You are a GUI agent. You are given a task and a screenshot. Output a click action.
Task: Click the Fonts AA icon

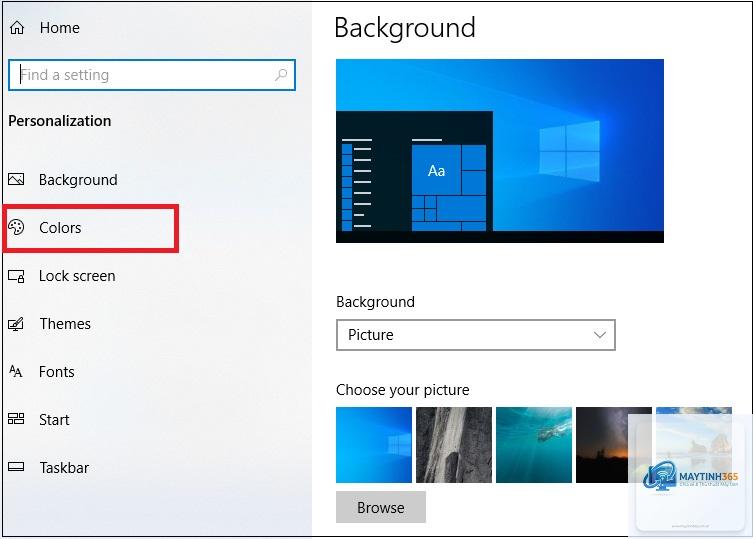tap(16, 371)
